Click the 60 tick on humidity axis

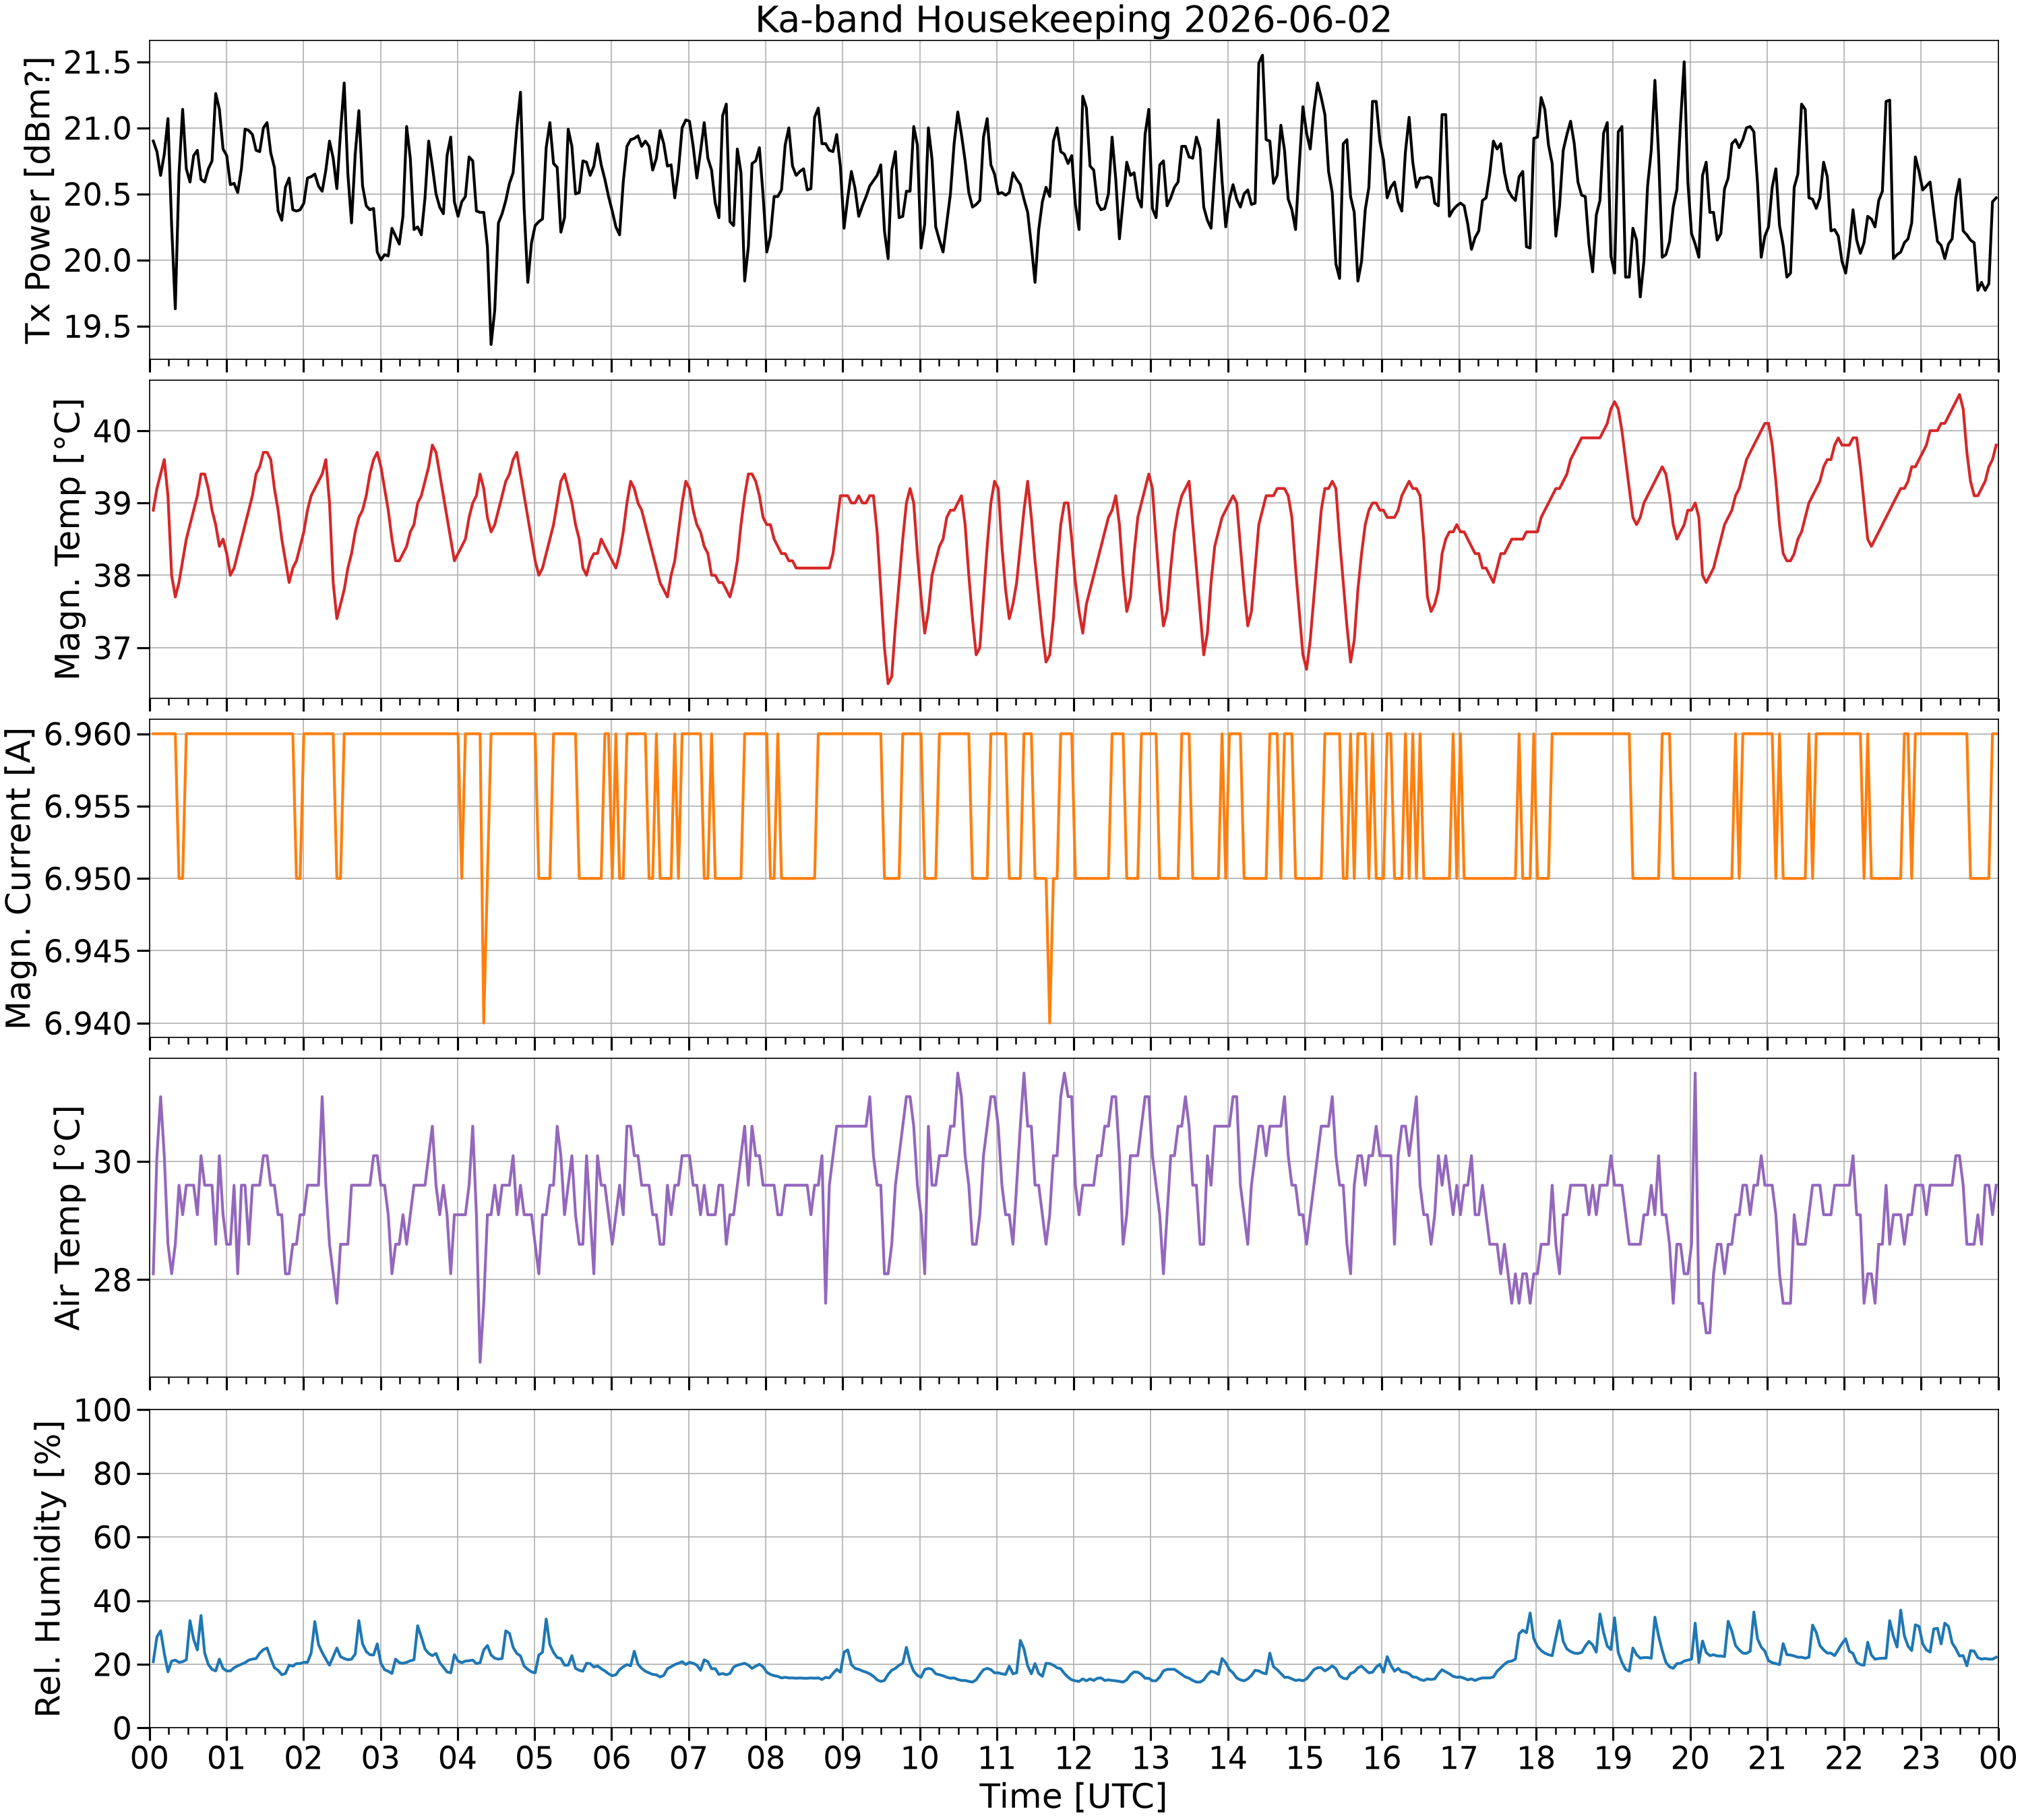[x=113, y=1537]
